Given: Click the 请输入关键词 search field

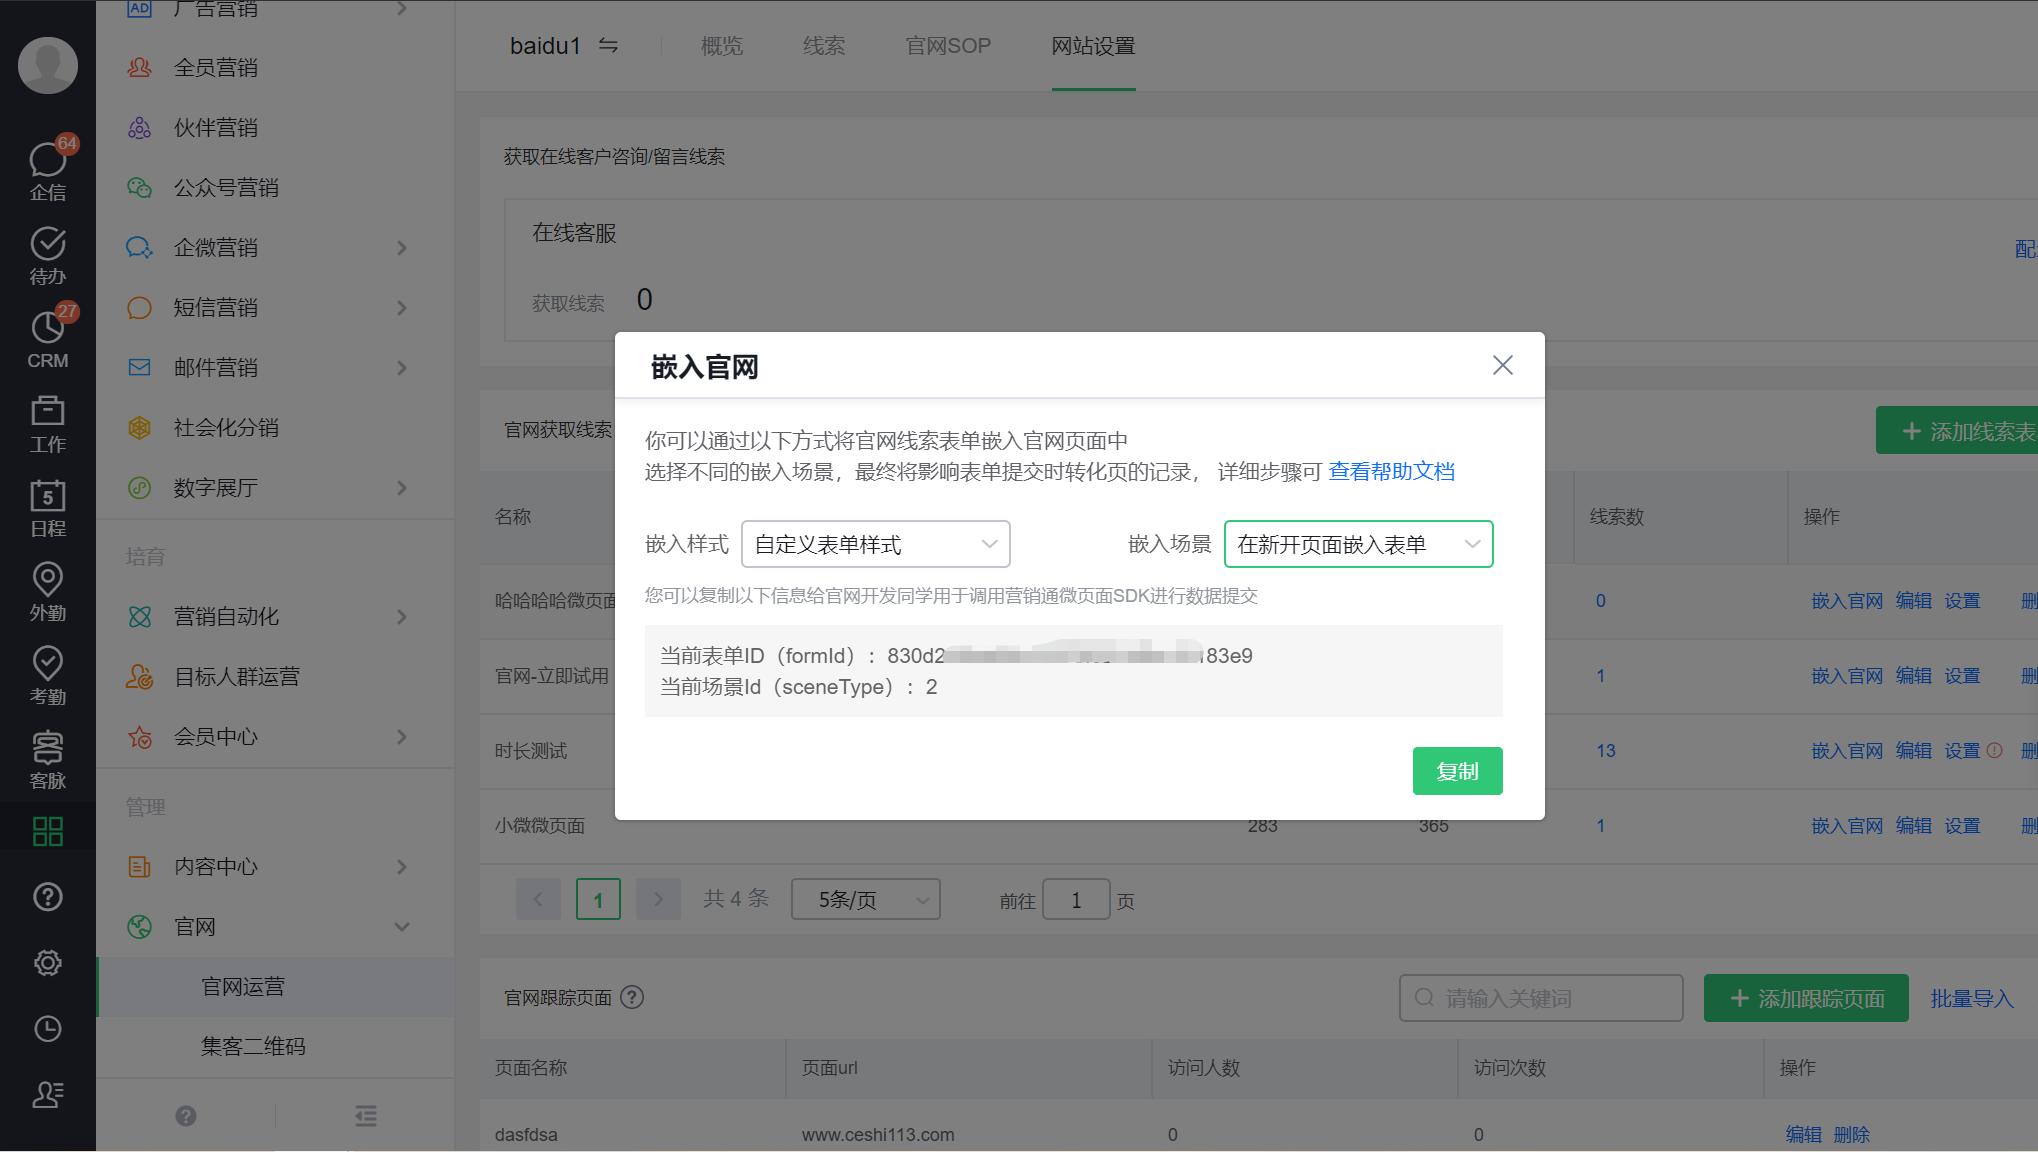Looking at the screenshot, I should 1540,997.
